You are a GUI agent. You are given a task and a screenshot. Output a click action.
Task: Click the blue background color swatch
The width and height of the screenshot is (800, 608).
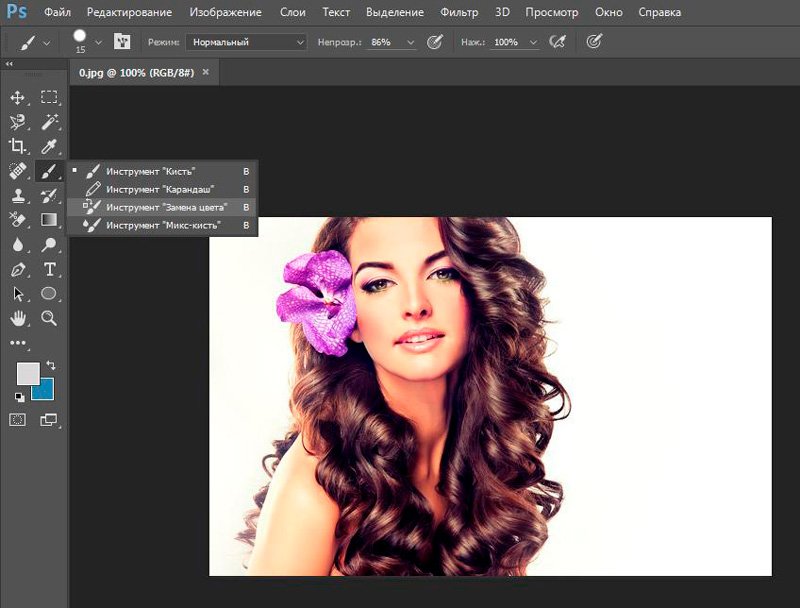click(44, 389)
